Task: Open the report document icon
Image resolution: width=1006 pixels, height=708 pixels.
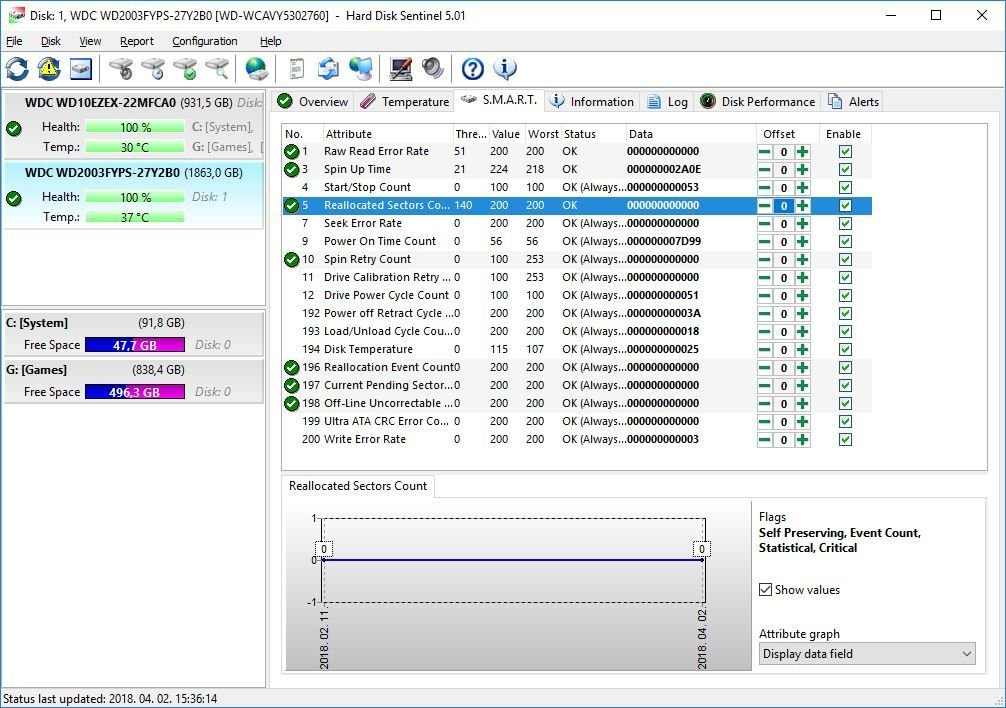Action: 296,69
